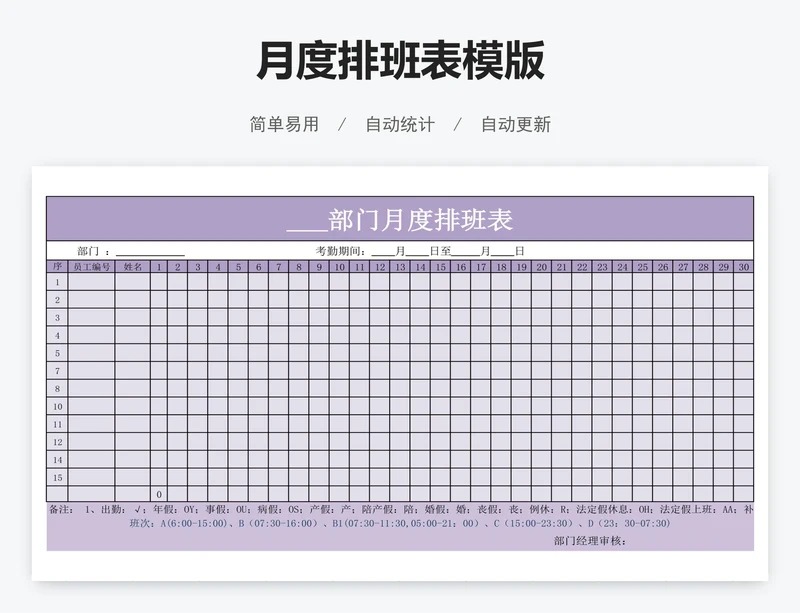Select row number 12 in 序 column
800x613 pixels.
57,442
